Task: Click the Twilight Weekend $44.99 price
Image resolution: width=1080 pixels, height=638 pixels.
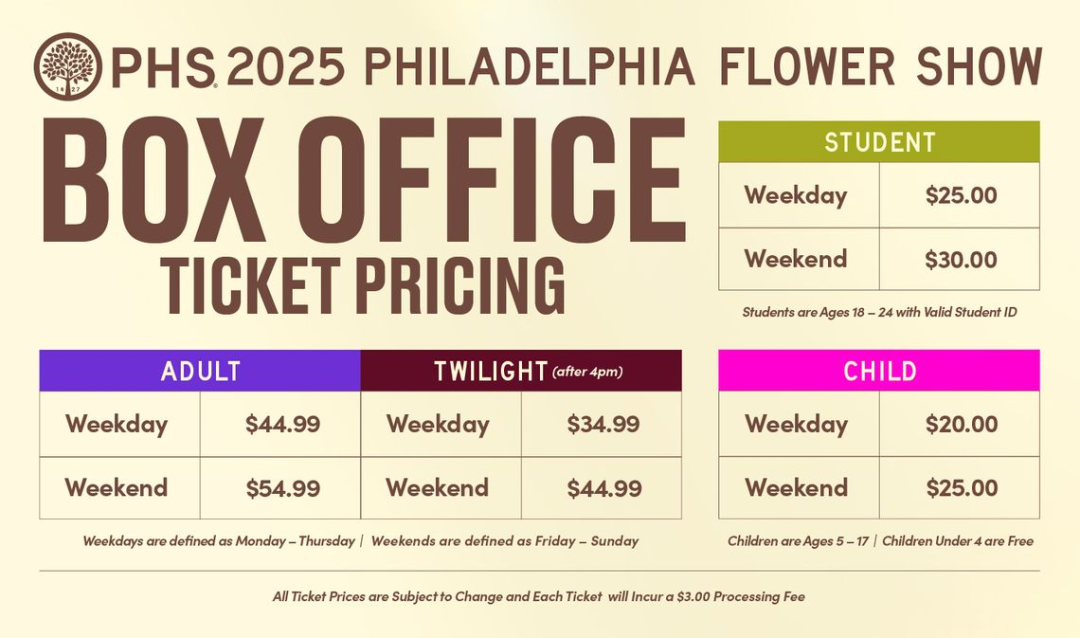Action: 604,488
